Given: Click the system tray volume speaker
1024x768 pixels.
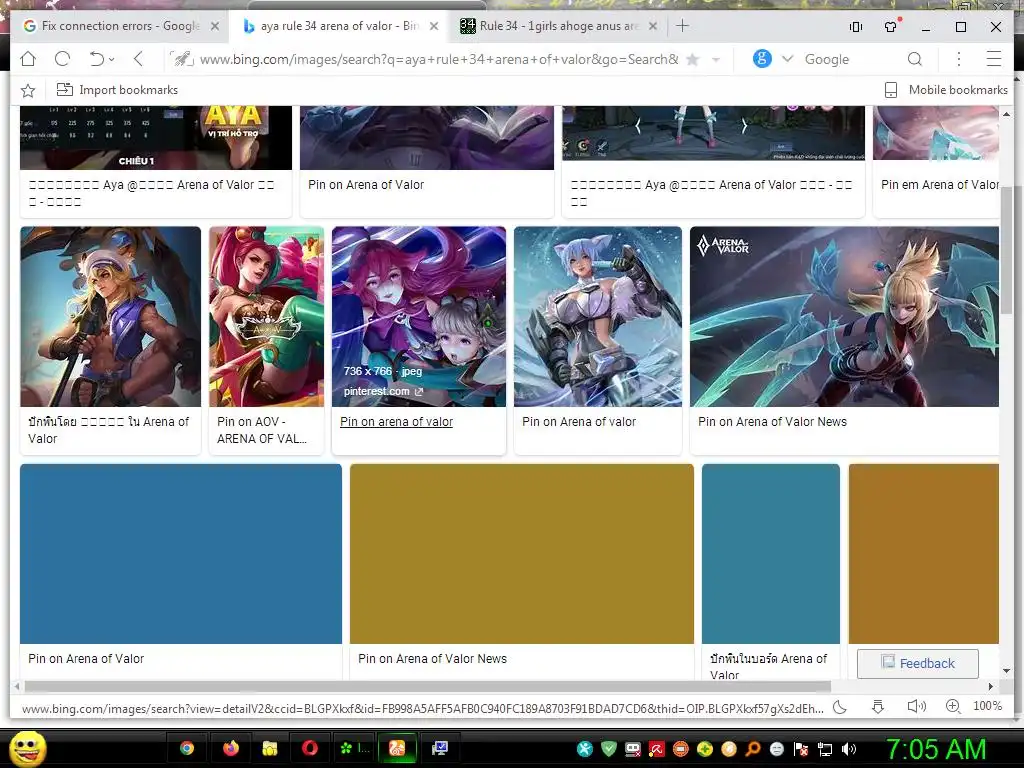Looking at the screenshot, I should tap(849, 749).
